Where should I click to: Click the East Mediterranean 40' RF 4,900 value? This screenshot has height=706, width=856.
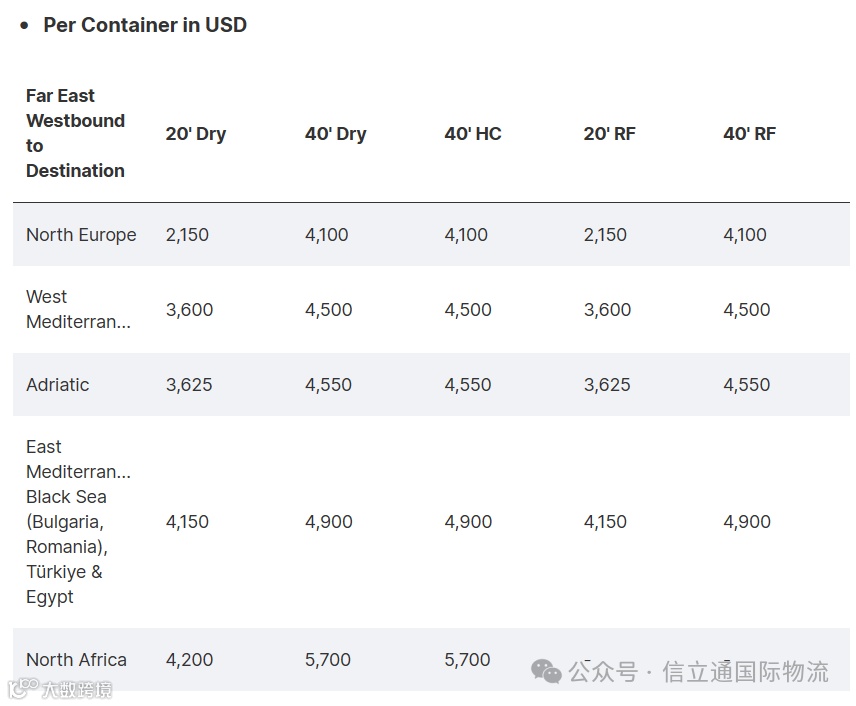747,522
